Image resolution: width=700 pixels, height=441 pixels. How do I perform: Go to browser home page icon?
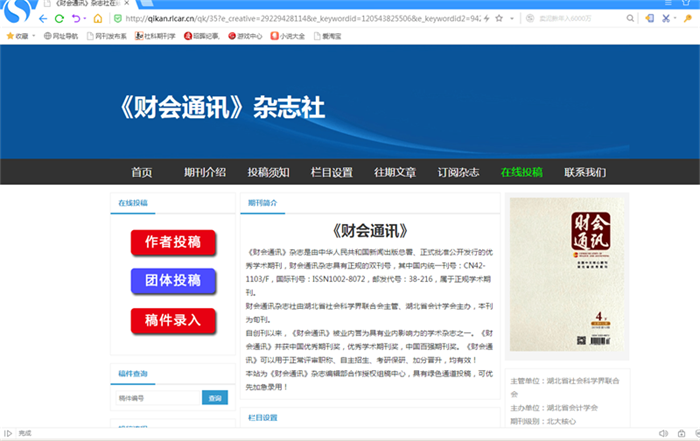pos(98,19)
